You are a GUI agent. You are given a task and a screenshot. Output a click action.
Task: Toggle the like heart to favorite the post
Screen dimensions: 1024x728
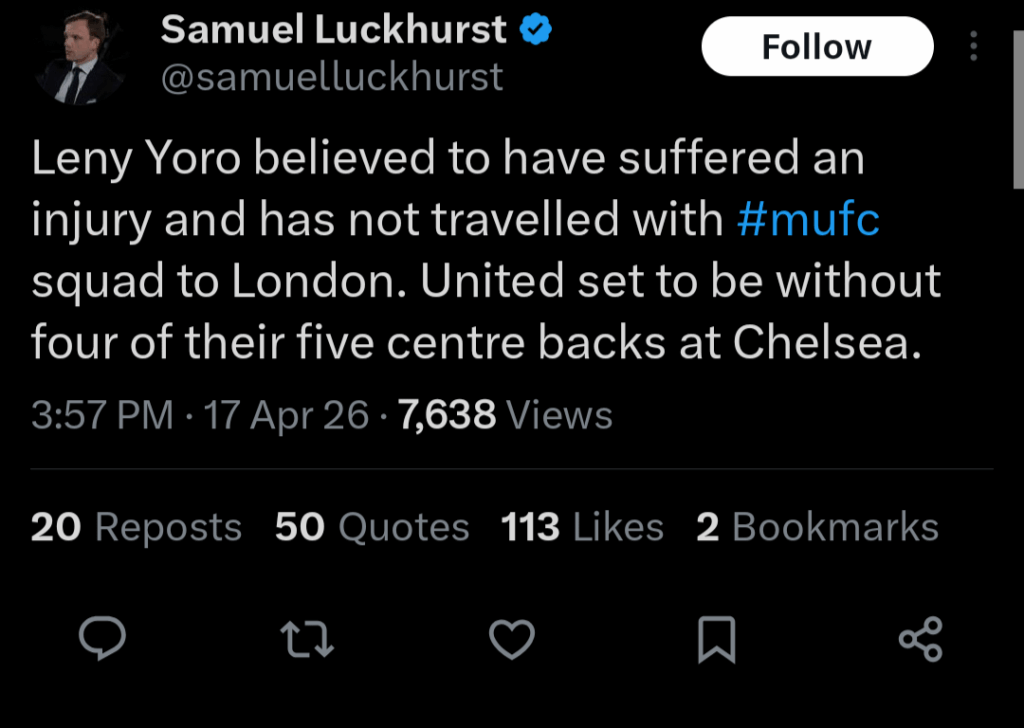point(511,639)
